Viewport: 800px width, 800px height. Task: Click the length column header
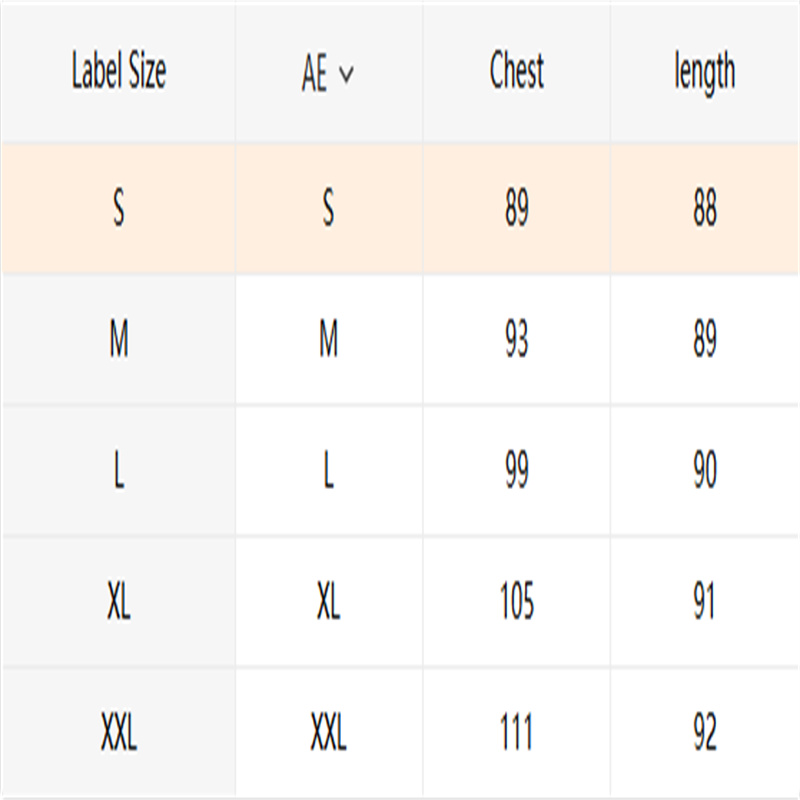tap(705, 72)
